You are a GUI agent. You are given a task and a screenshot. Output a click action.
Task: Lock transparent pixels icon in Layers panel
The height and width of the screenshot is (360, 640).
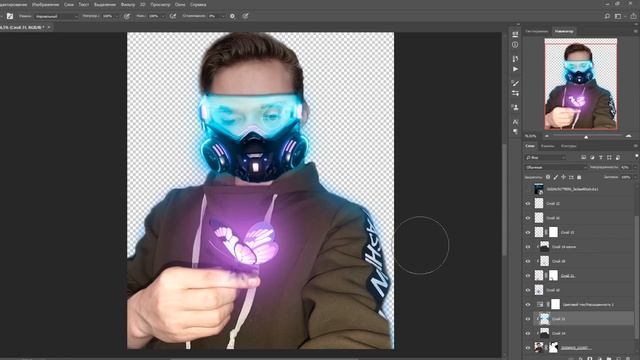(x=548, y=177)
